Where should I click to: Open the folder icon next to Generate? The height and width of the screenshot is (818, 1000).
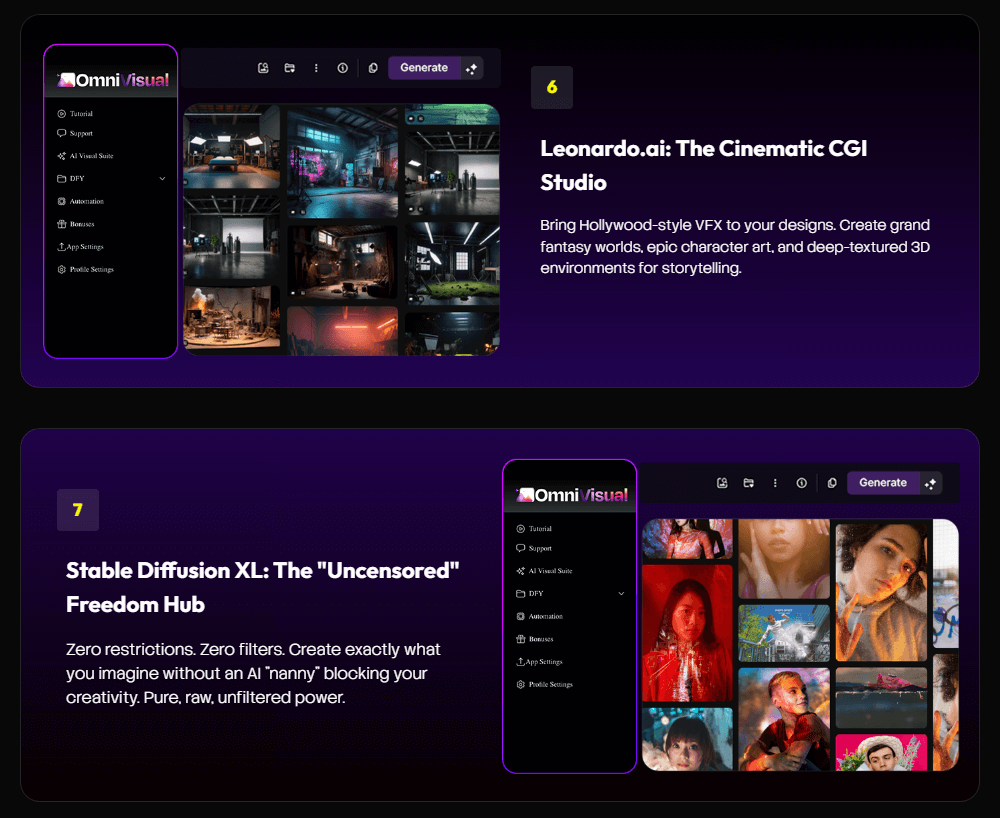(x=290, y=67)
